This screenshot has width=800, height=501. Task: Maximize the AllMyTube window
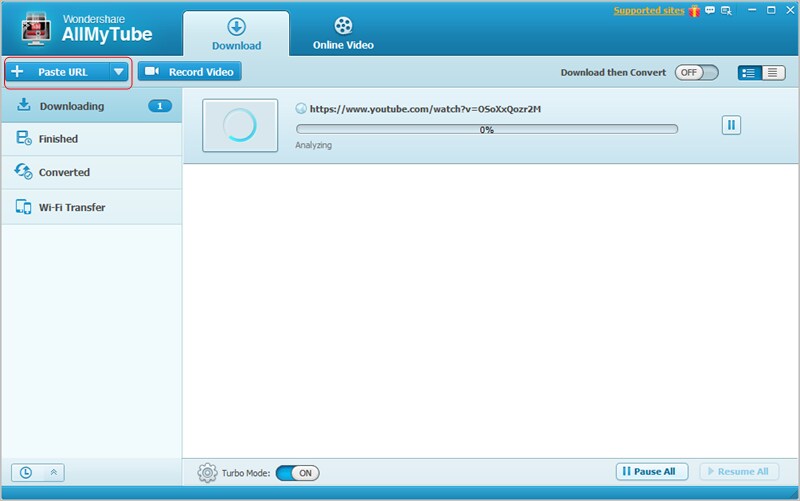point(771,10)
